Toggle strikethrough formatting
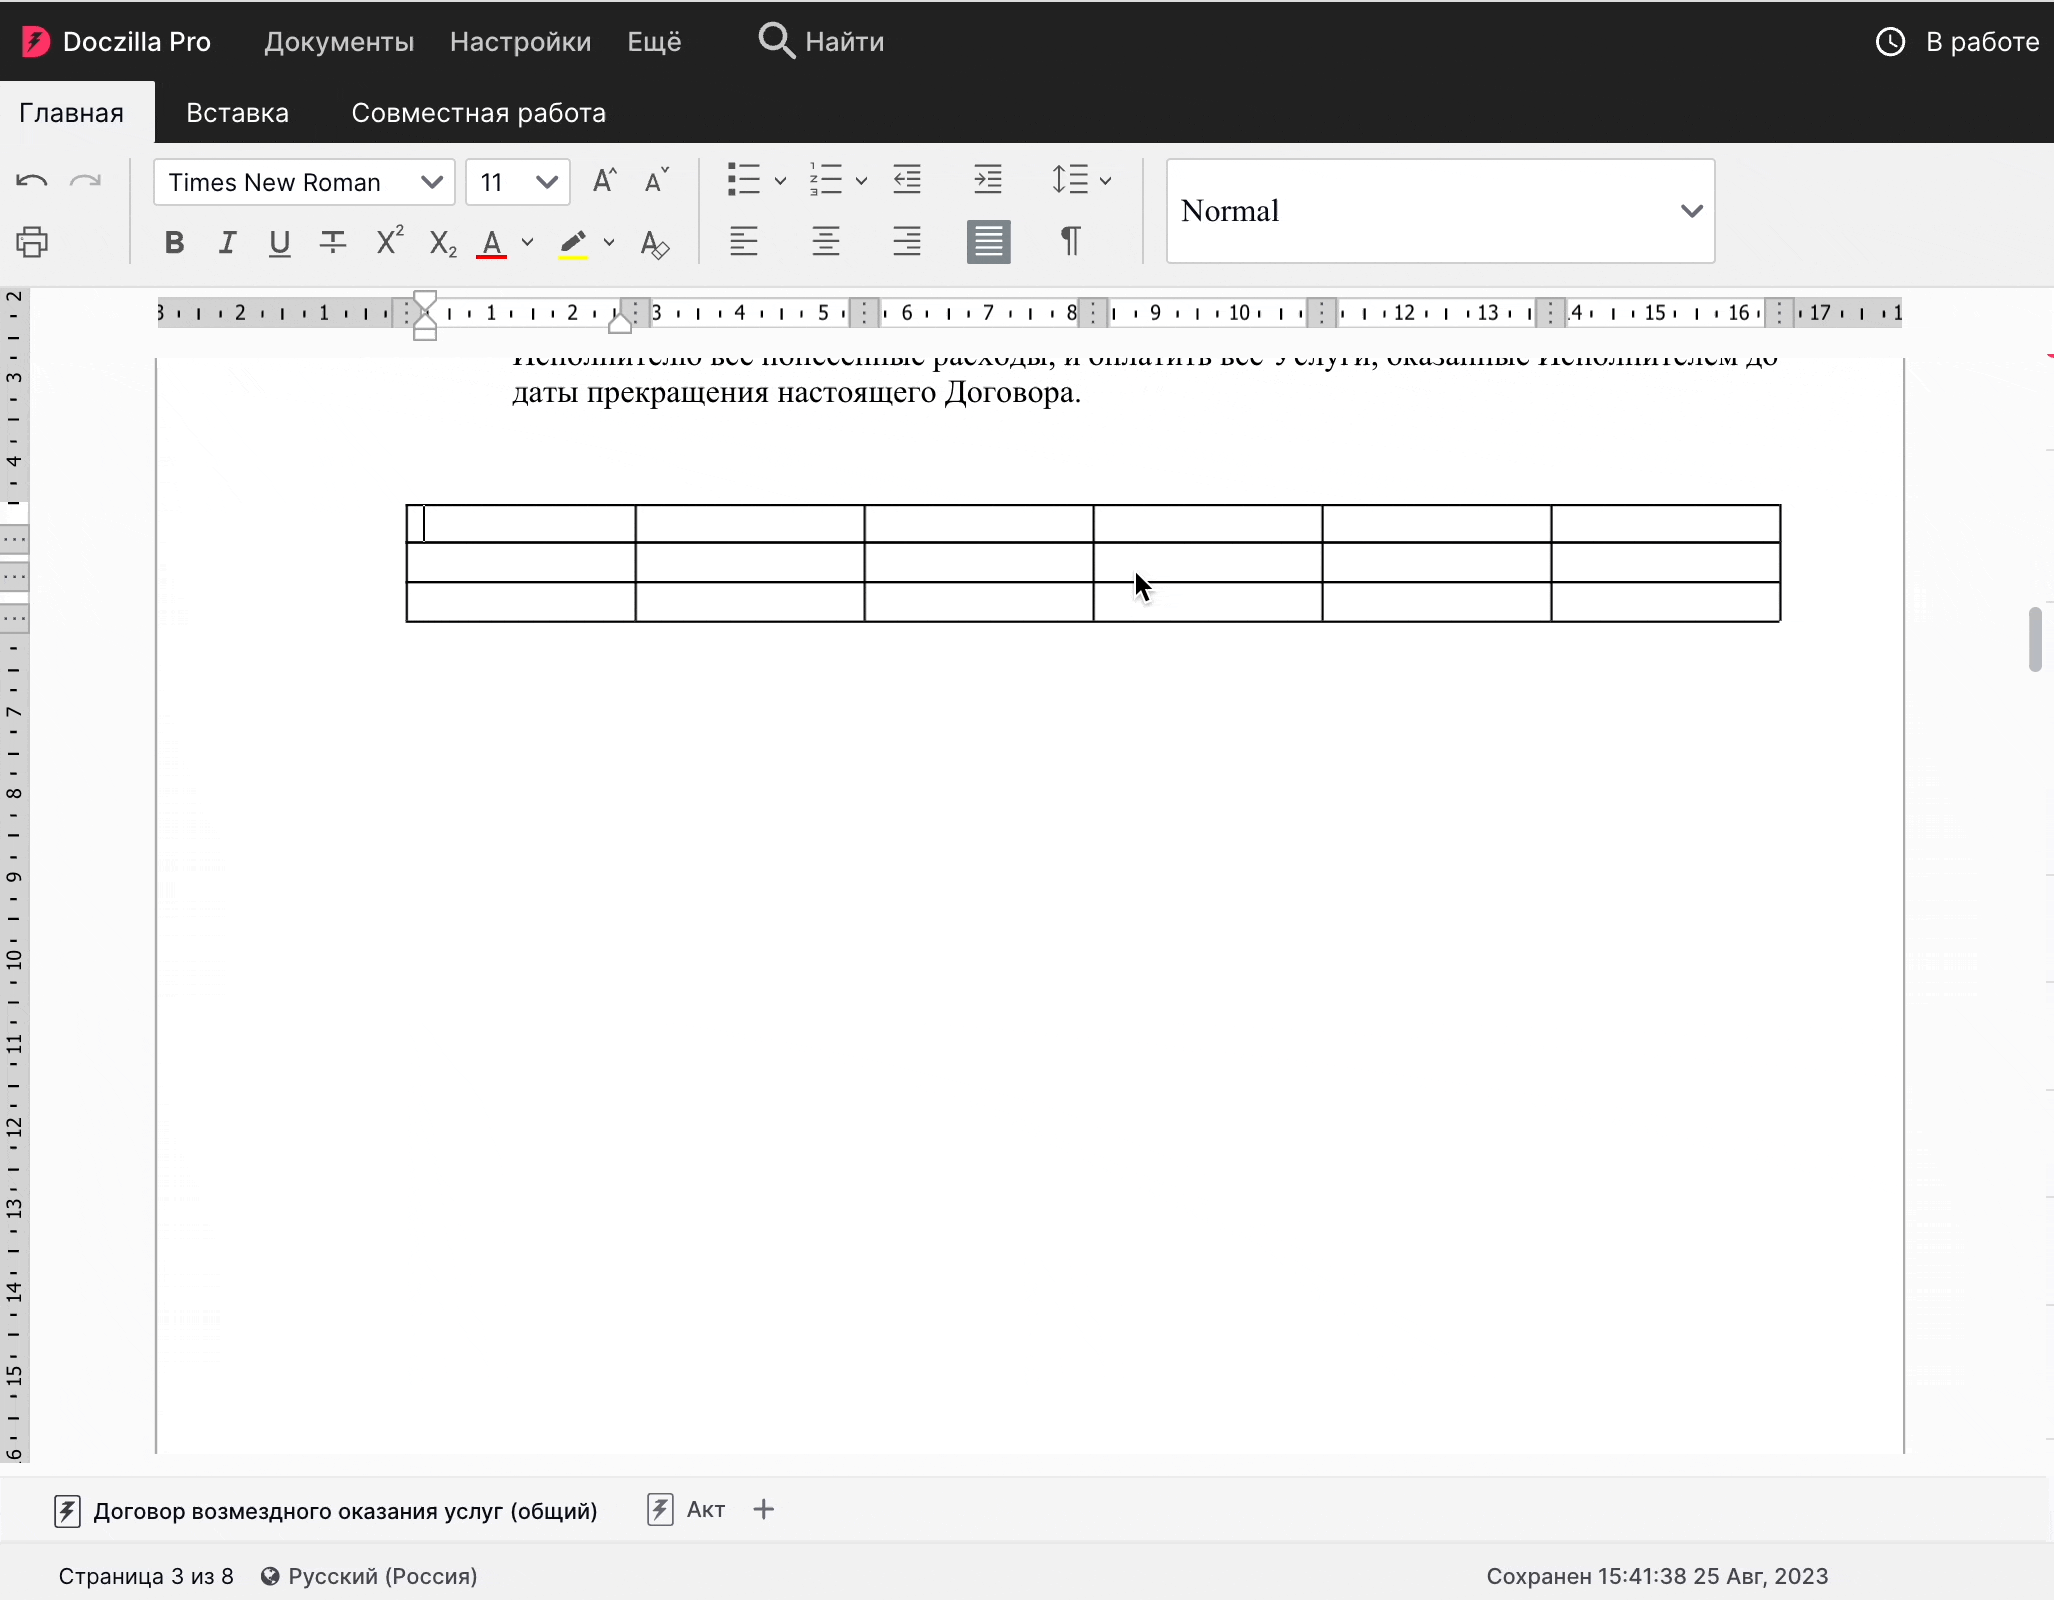This screenshot has height=1600, width=2054. pyautogui.click(x=333, y=243)
